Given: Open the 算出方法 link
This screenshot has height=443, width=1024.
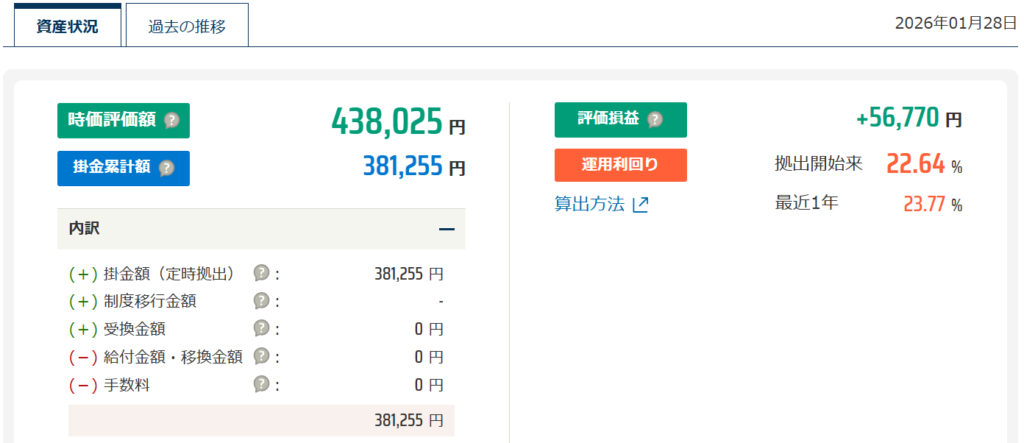Looking at the screenshot, I should tap(589, 204).
